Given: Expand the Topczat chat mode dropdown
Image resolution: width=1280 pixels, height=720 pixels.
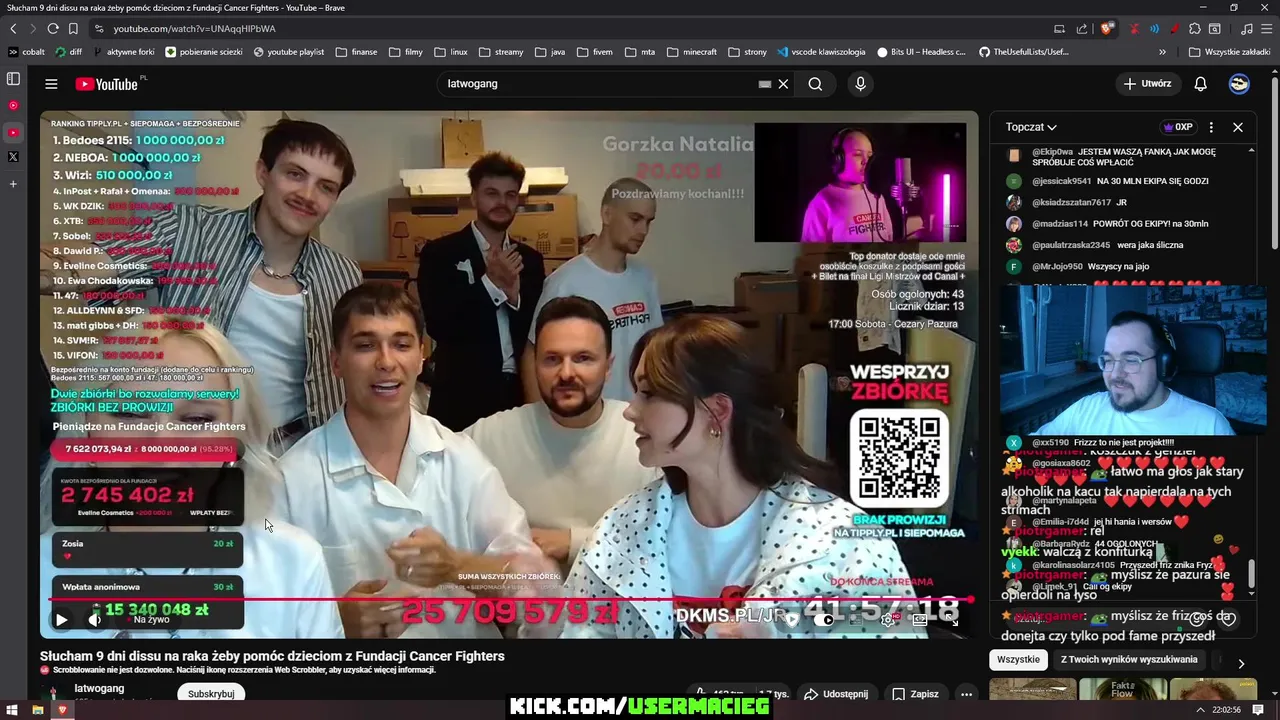Looking at the screenshot, I should pos(1031,127).
